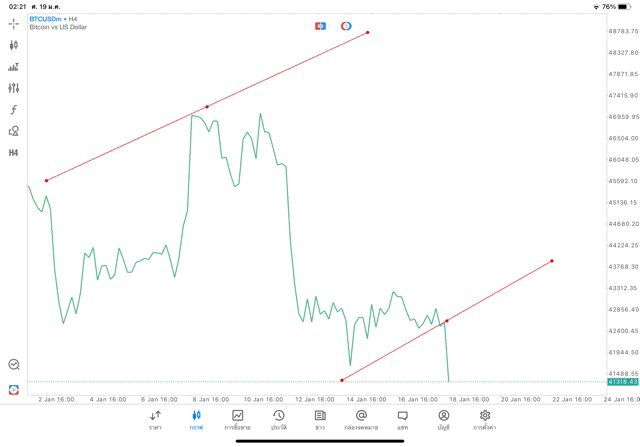Open the การตั้งค่า (Settings) tab
Screen dimensions: 640x447
485,420
